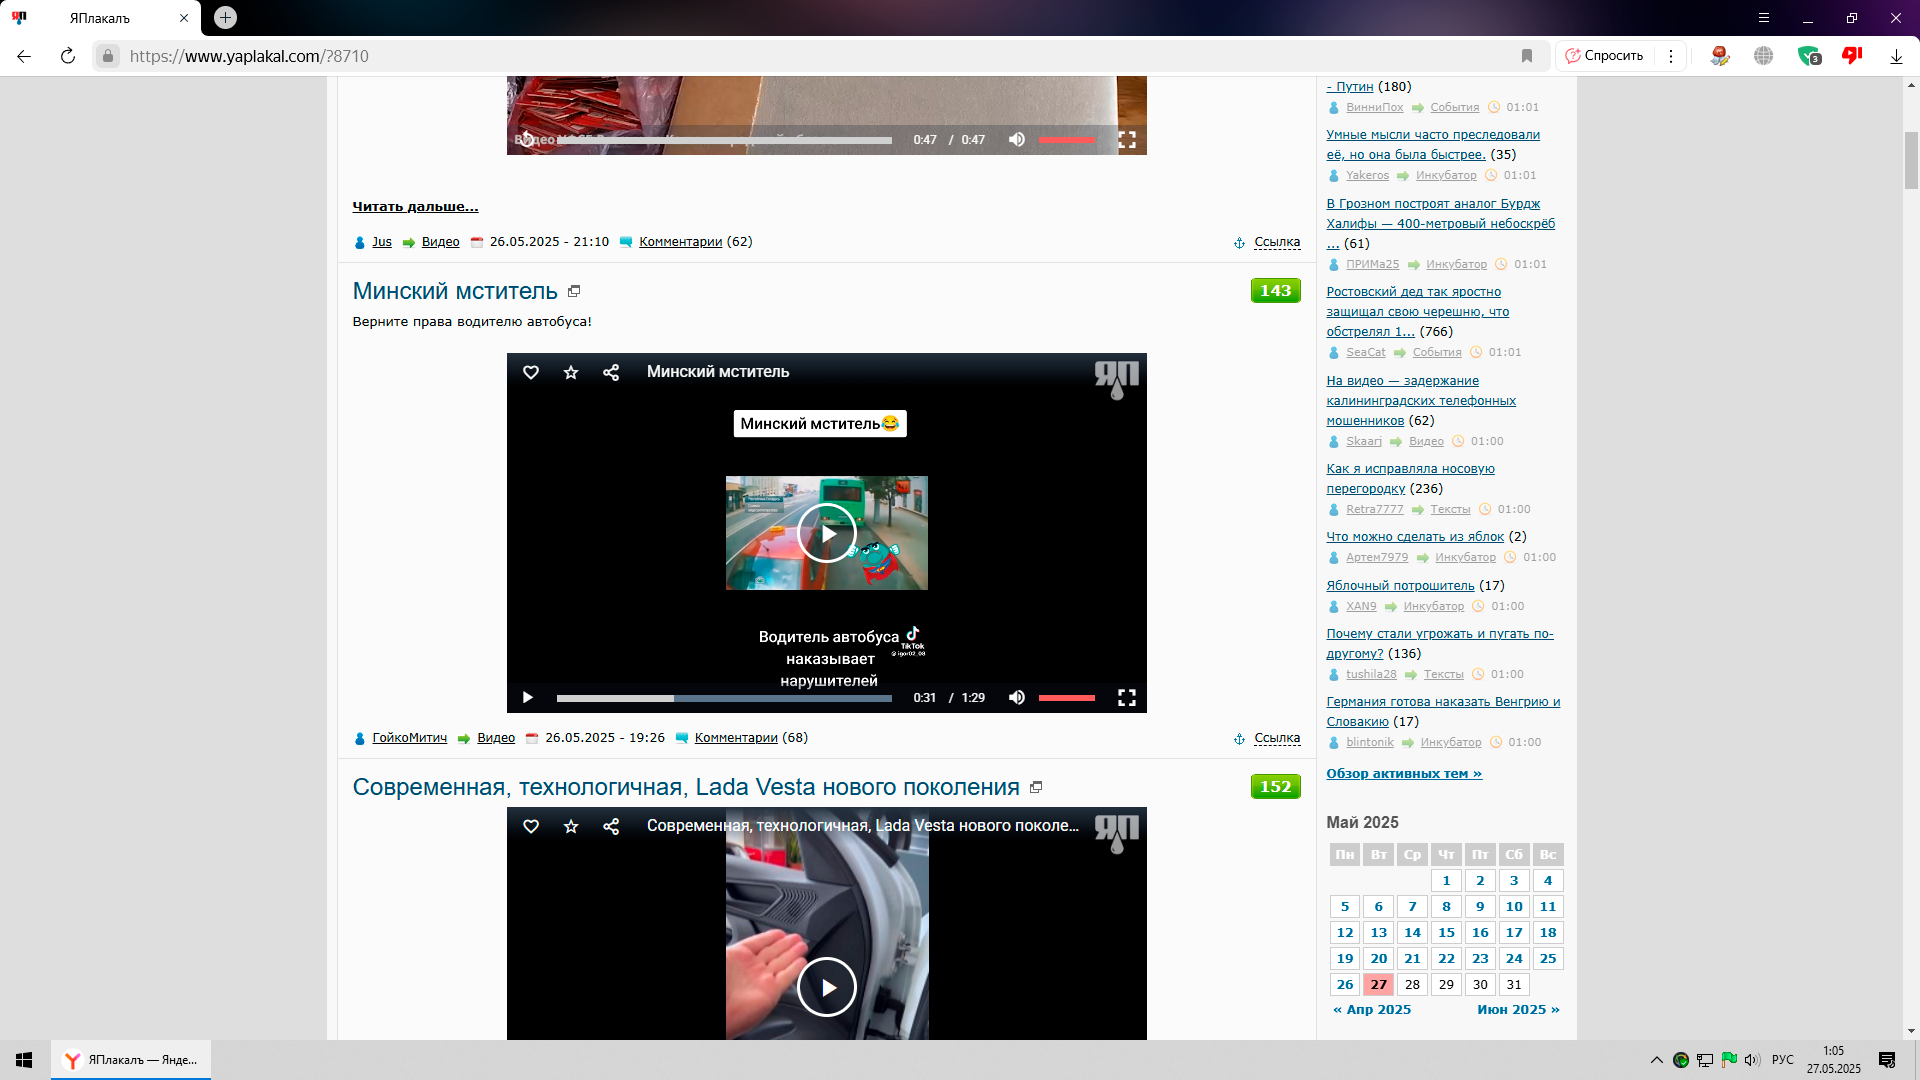Replay the finished 0:47 video
Viewport: 1920px width, 1080px height.
pyautogui.click(x=527, y=139)
